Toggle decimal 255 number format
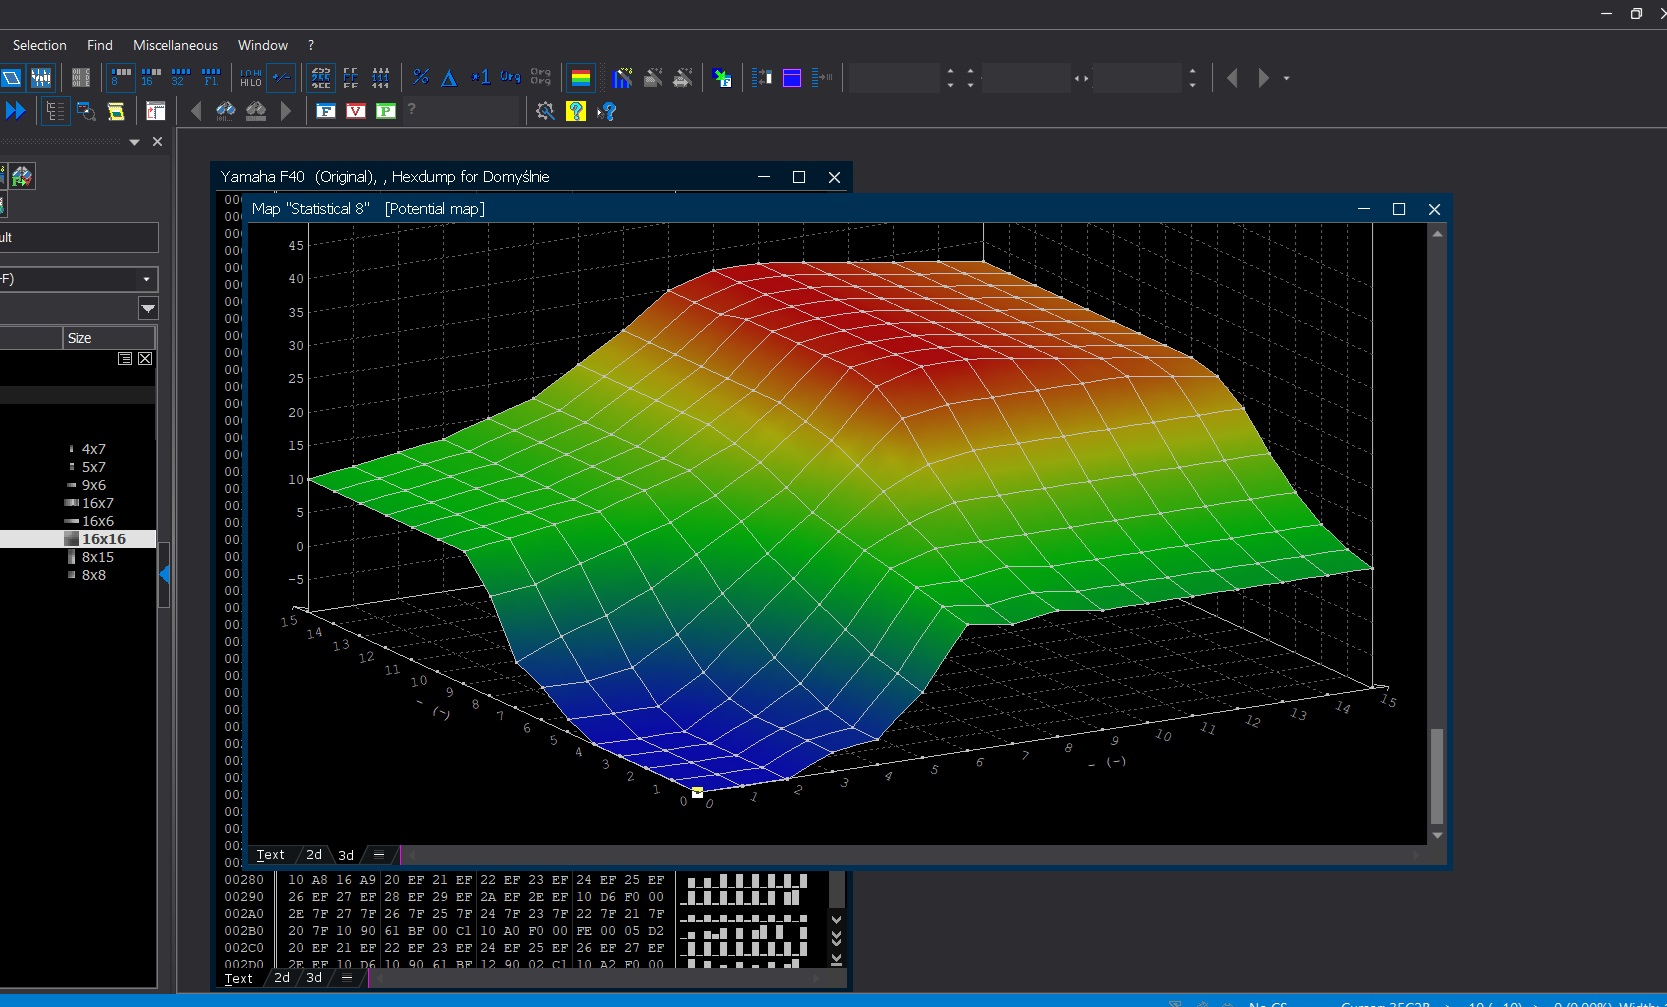The height and width of the screenshot is (1007, 1667). (x=321, y=77)
